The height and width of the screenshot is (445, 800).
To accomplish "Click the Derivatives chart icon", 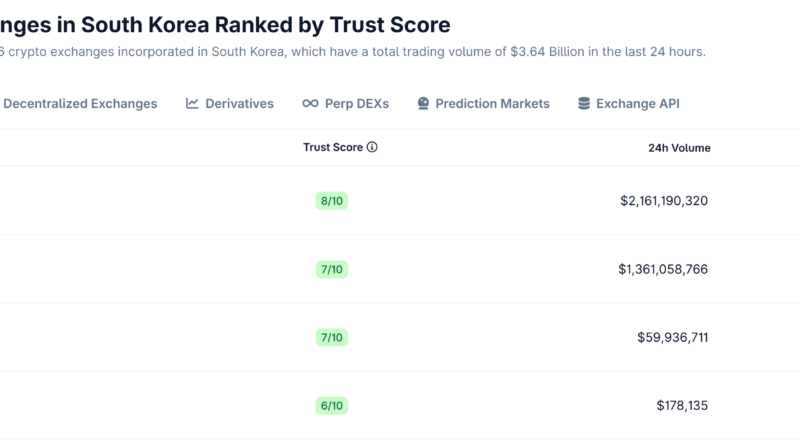I will coord(192,103).
